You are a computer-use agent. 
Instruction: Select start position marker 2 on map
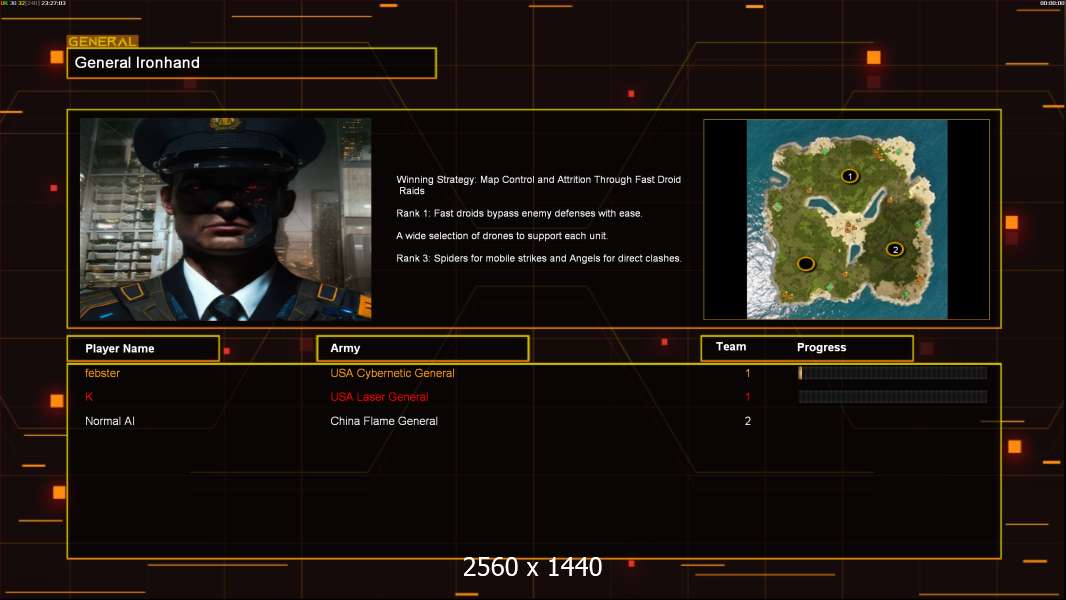click(895, 249)
